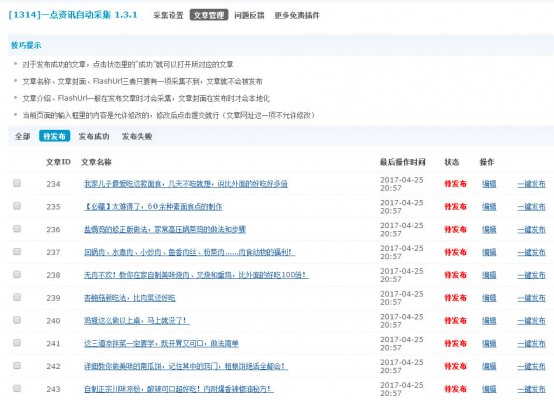The height and width of the screenshot is (400, 554).
Task: Select the 待发布 filter
Action: pos(54,136)
